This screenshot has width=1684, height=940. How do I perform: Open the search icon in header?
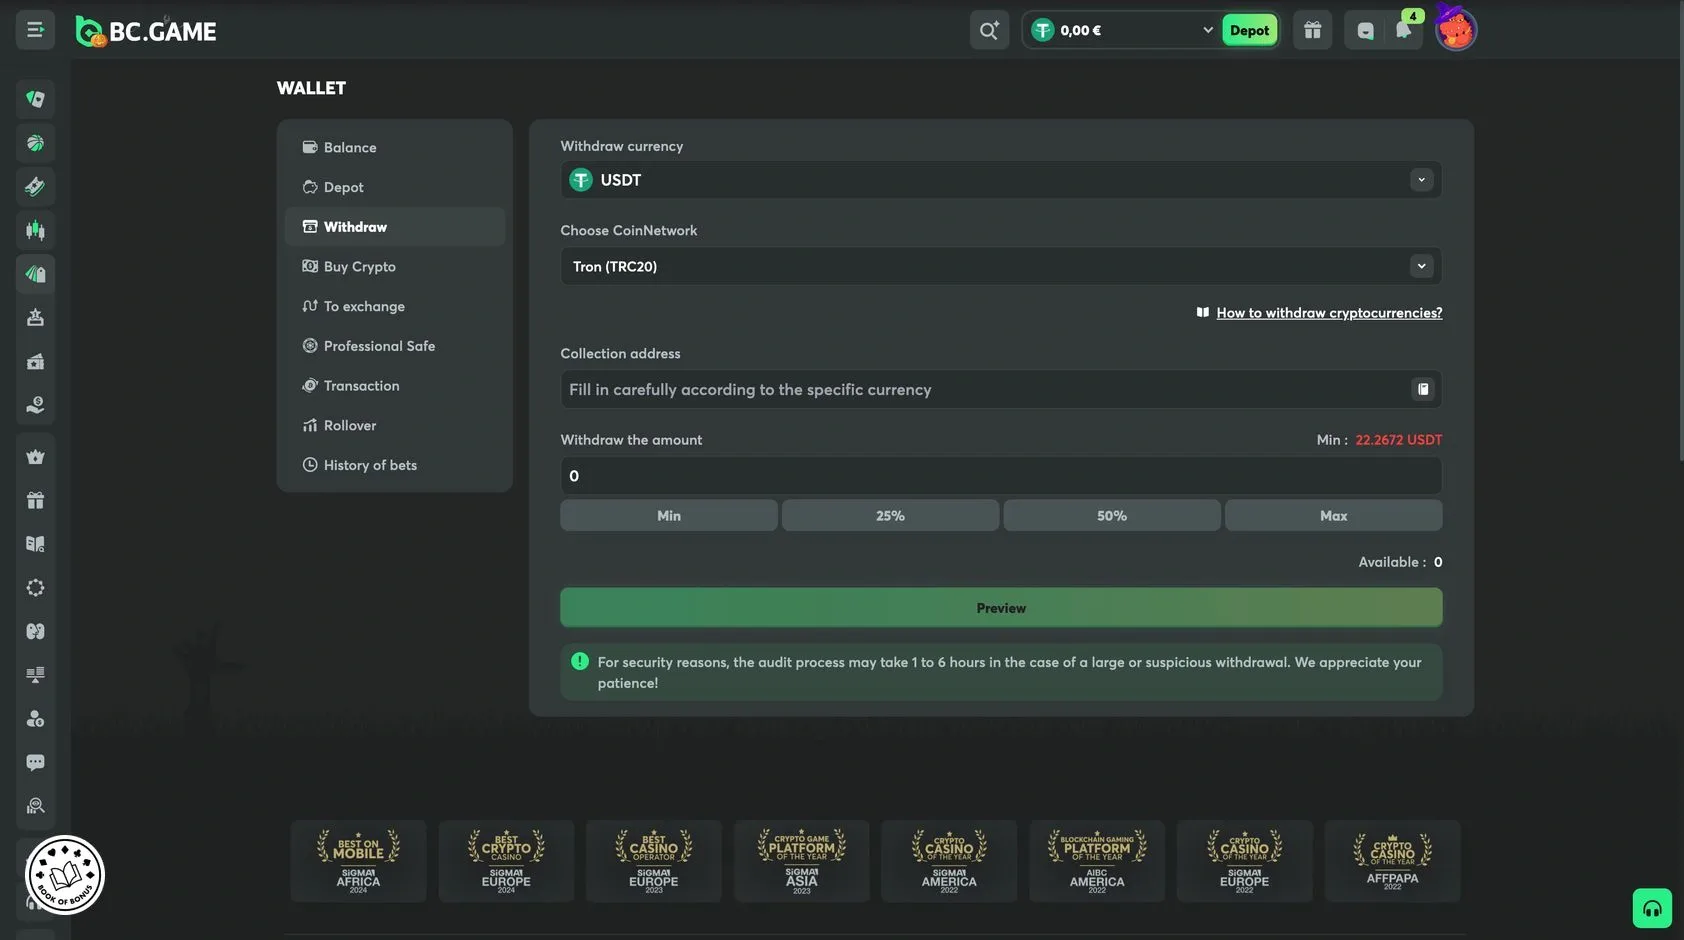[989, 30]
